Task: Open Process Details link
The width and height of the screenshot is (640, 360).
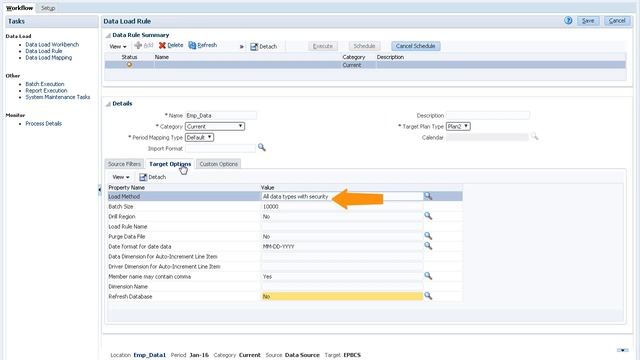Action: point(44,124)
